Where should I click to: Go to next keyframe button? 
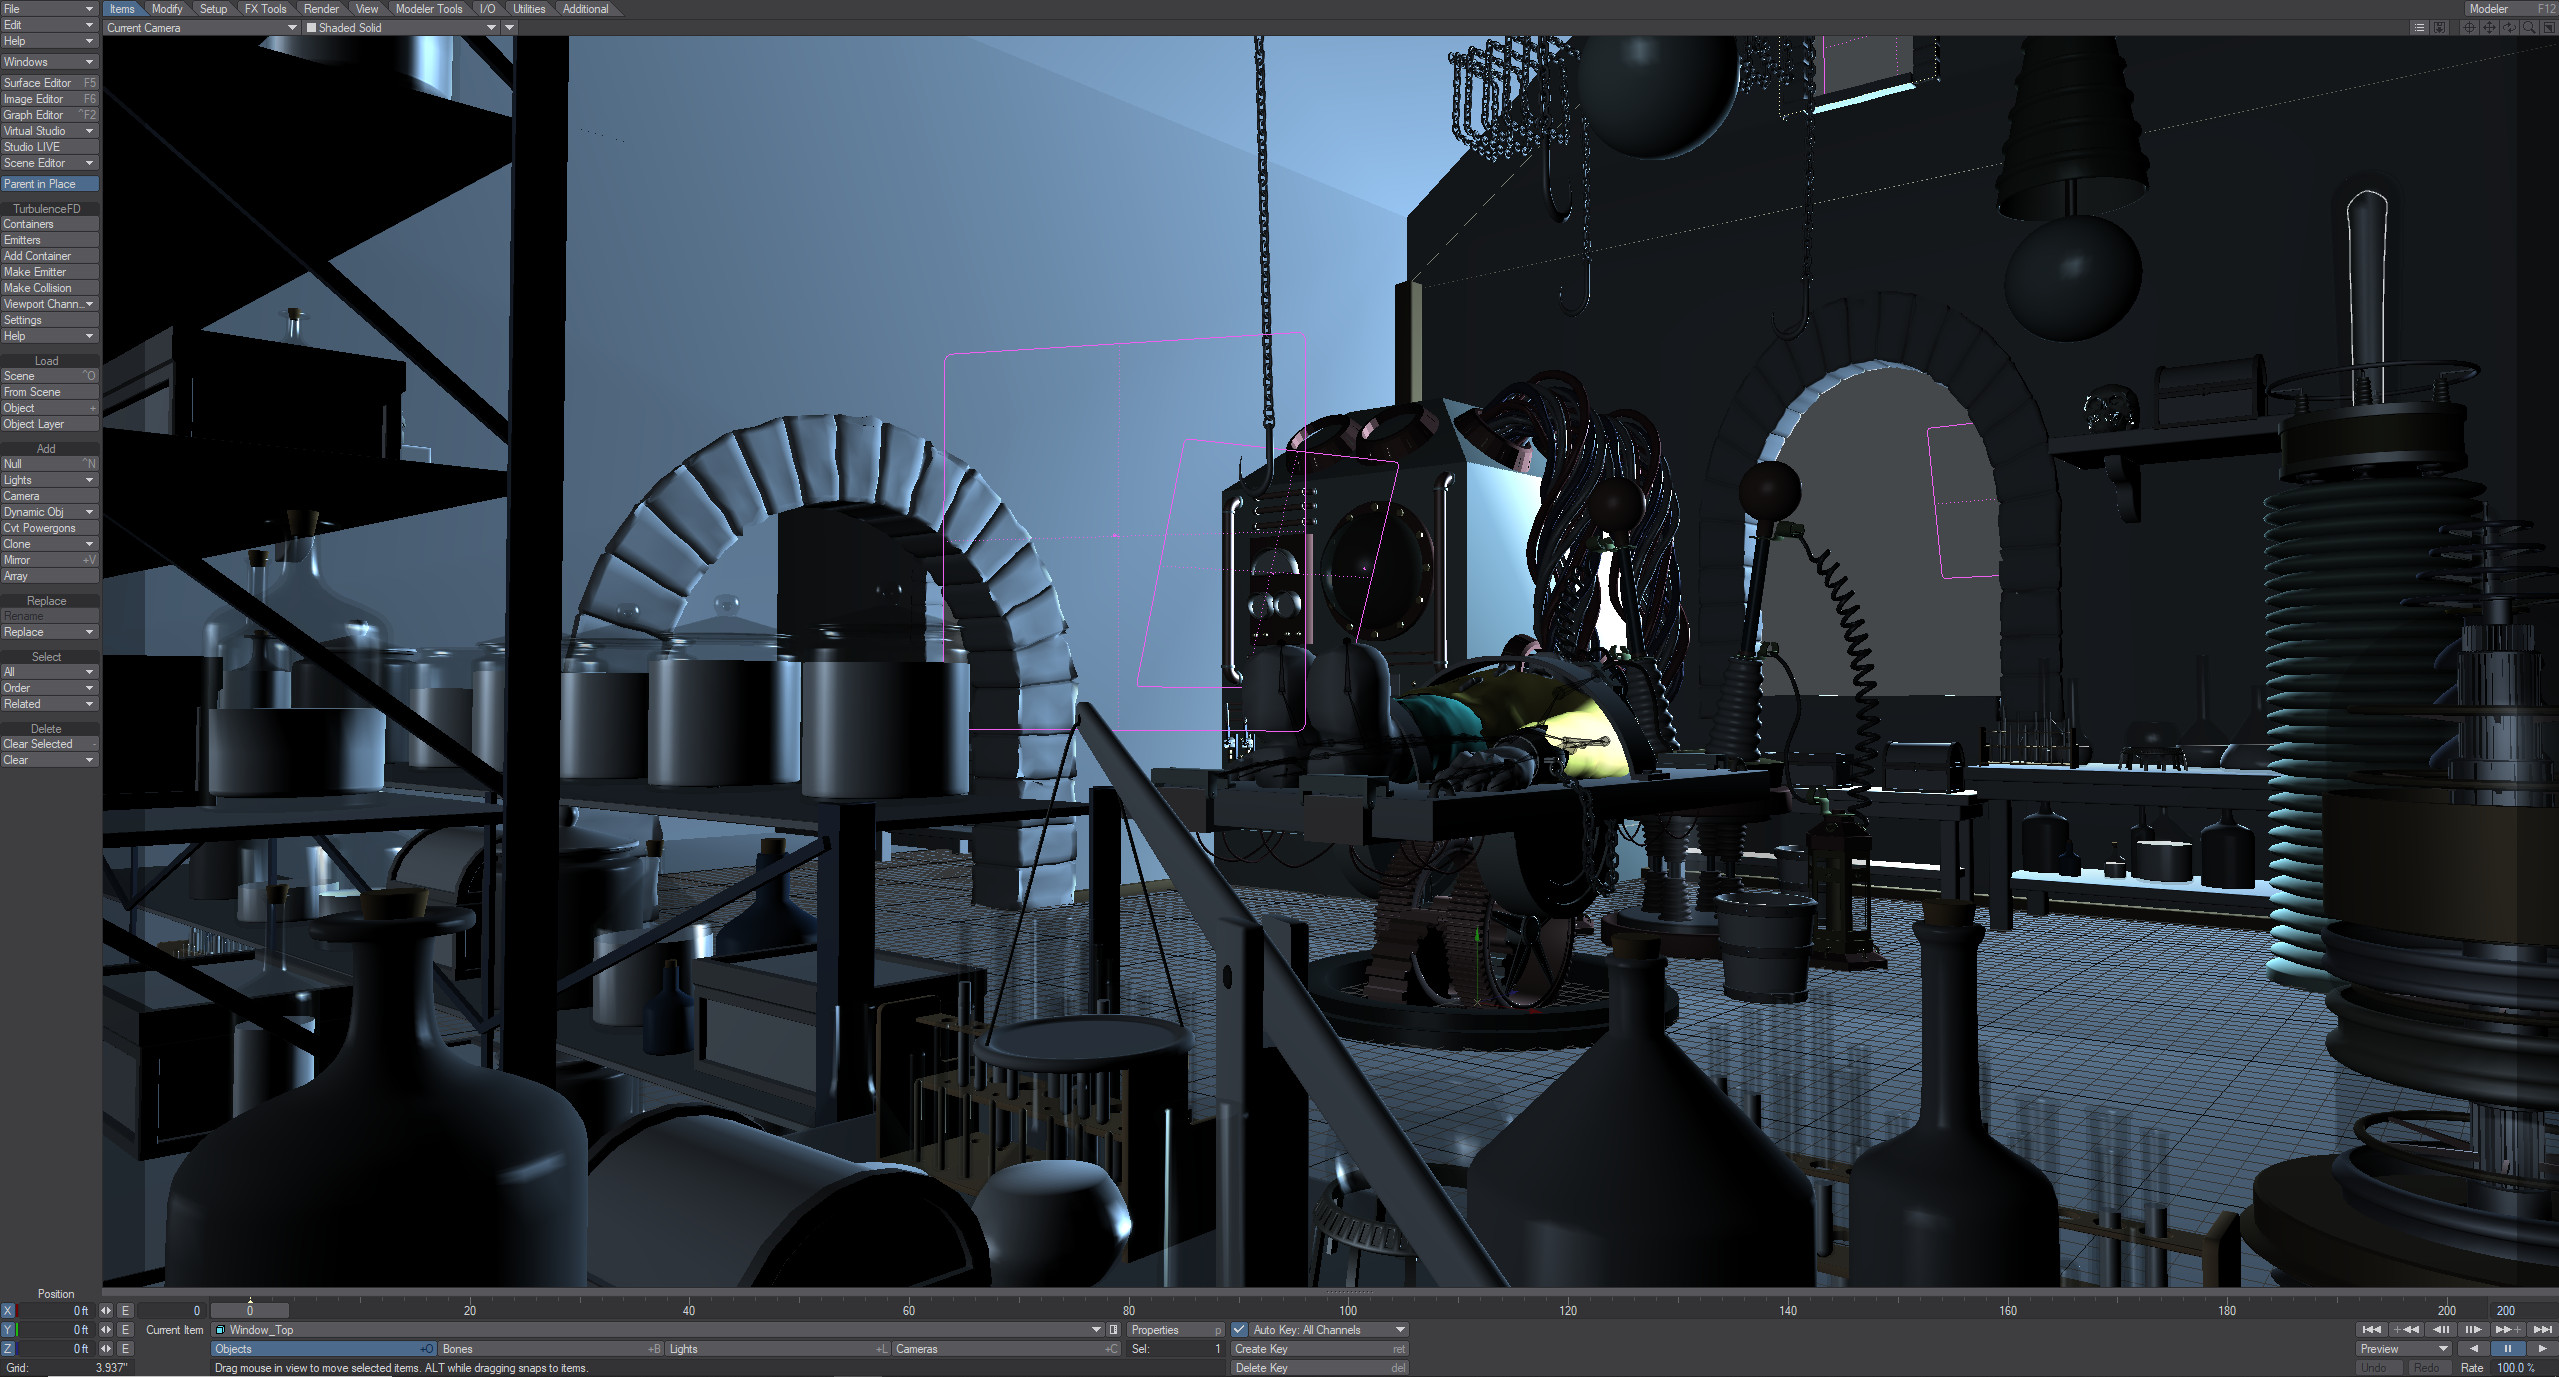pos(2507,1329)
